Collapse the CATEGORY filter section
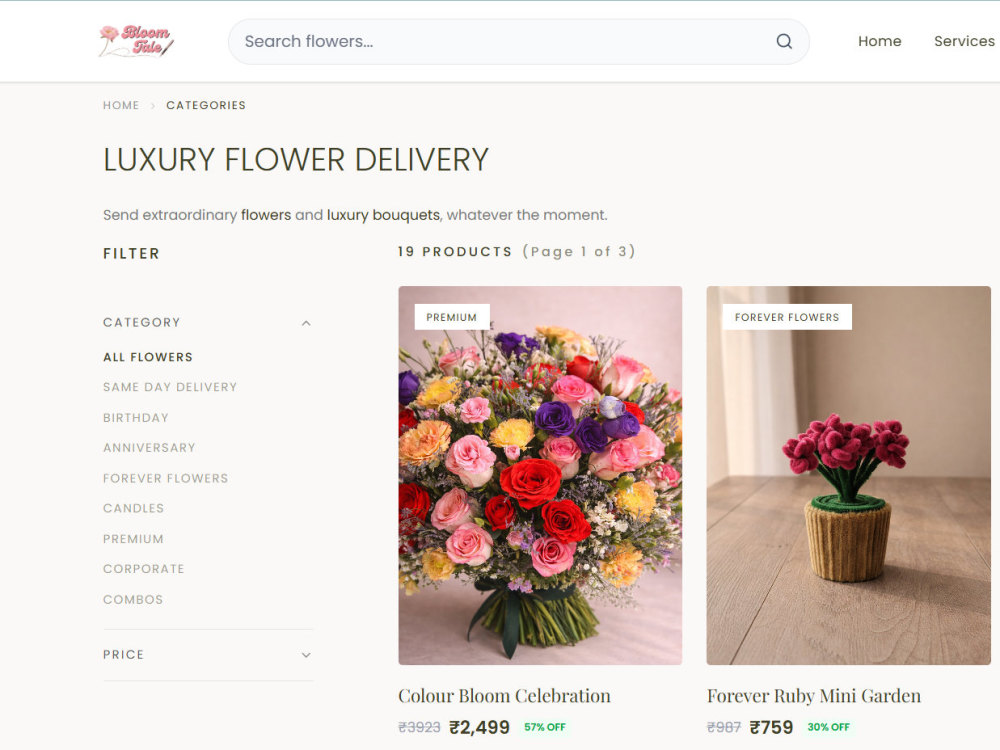1000x750 pixels. click(207, 323)
